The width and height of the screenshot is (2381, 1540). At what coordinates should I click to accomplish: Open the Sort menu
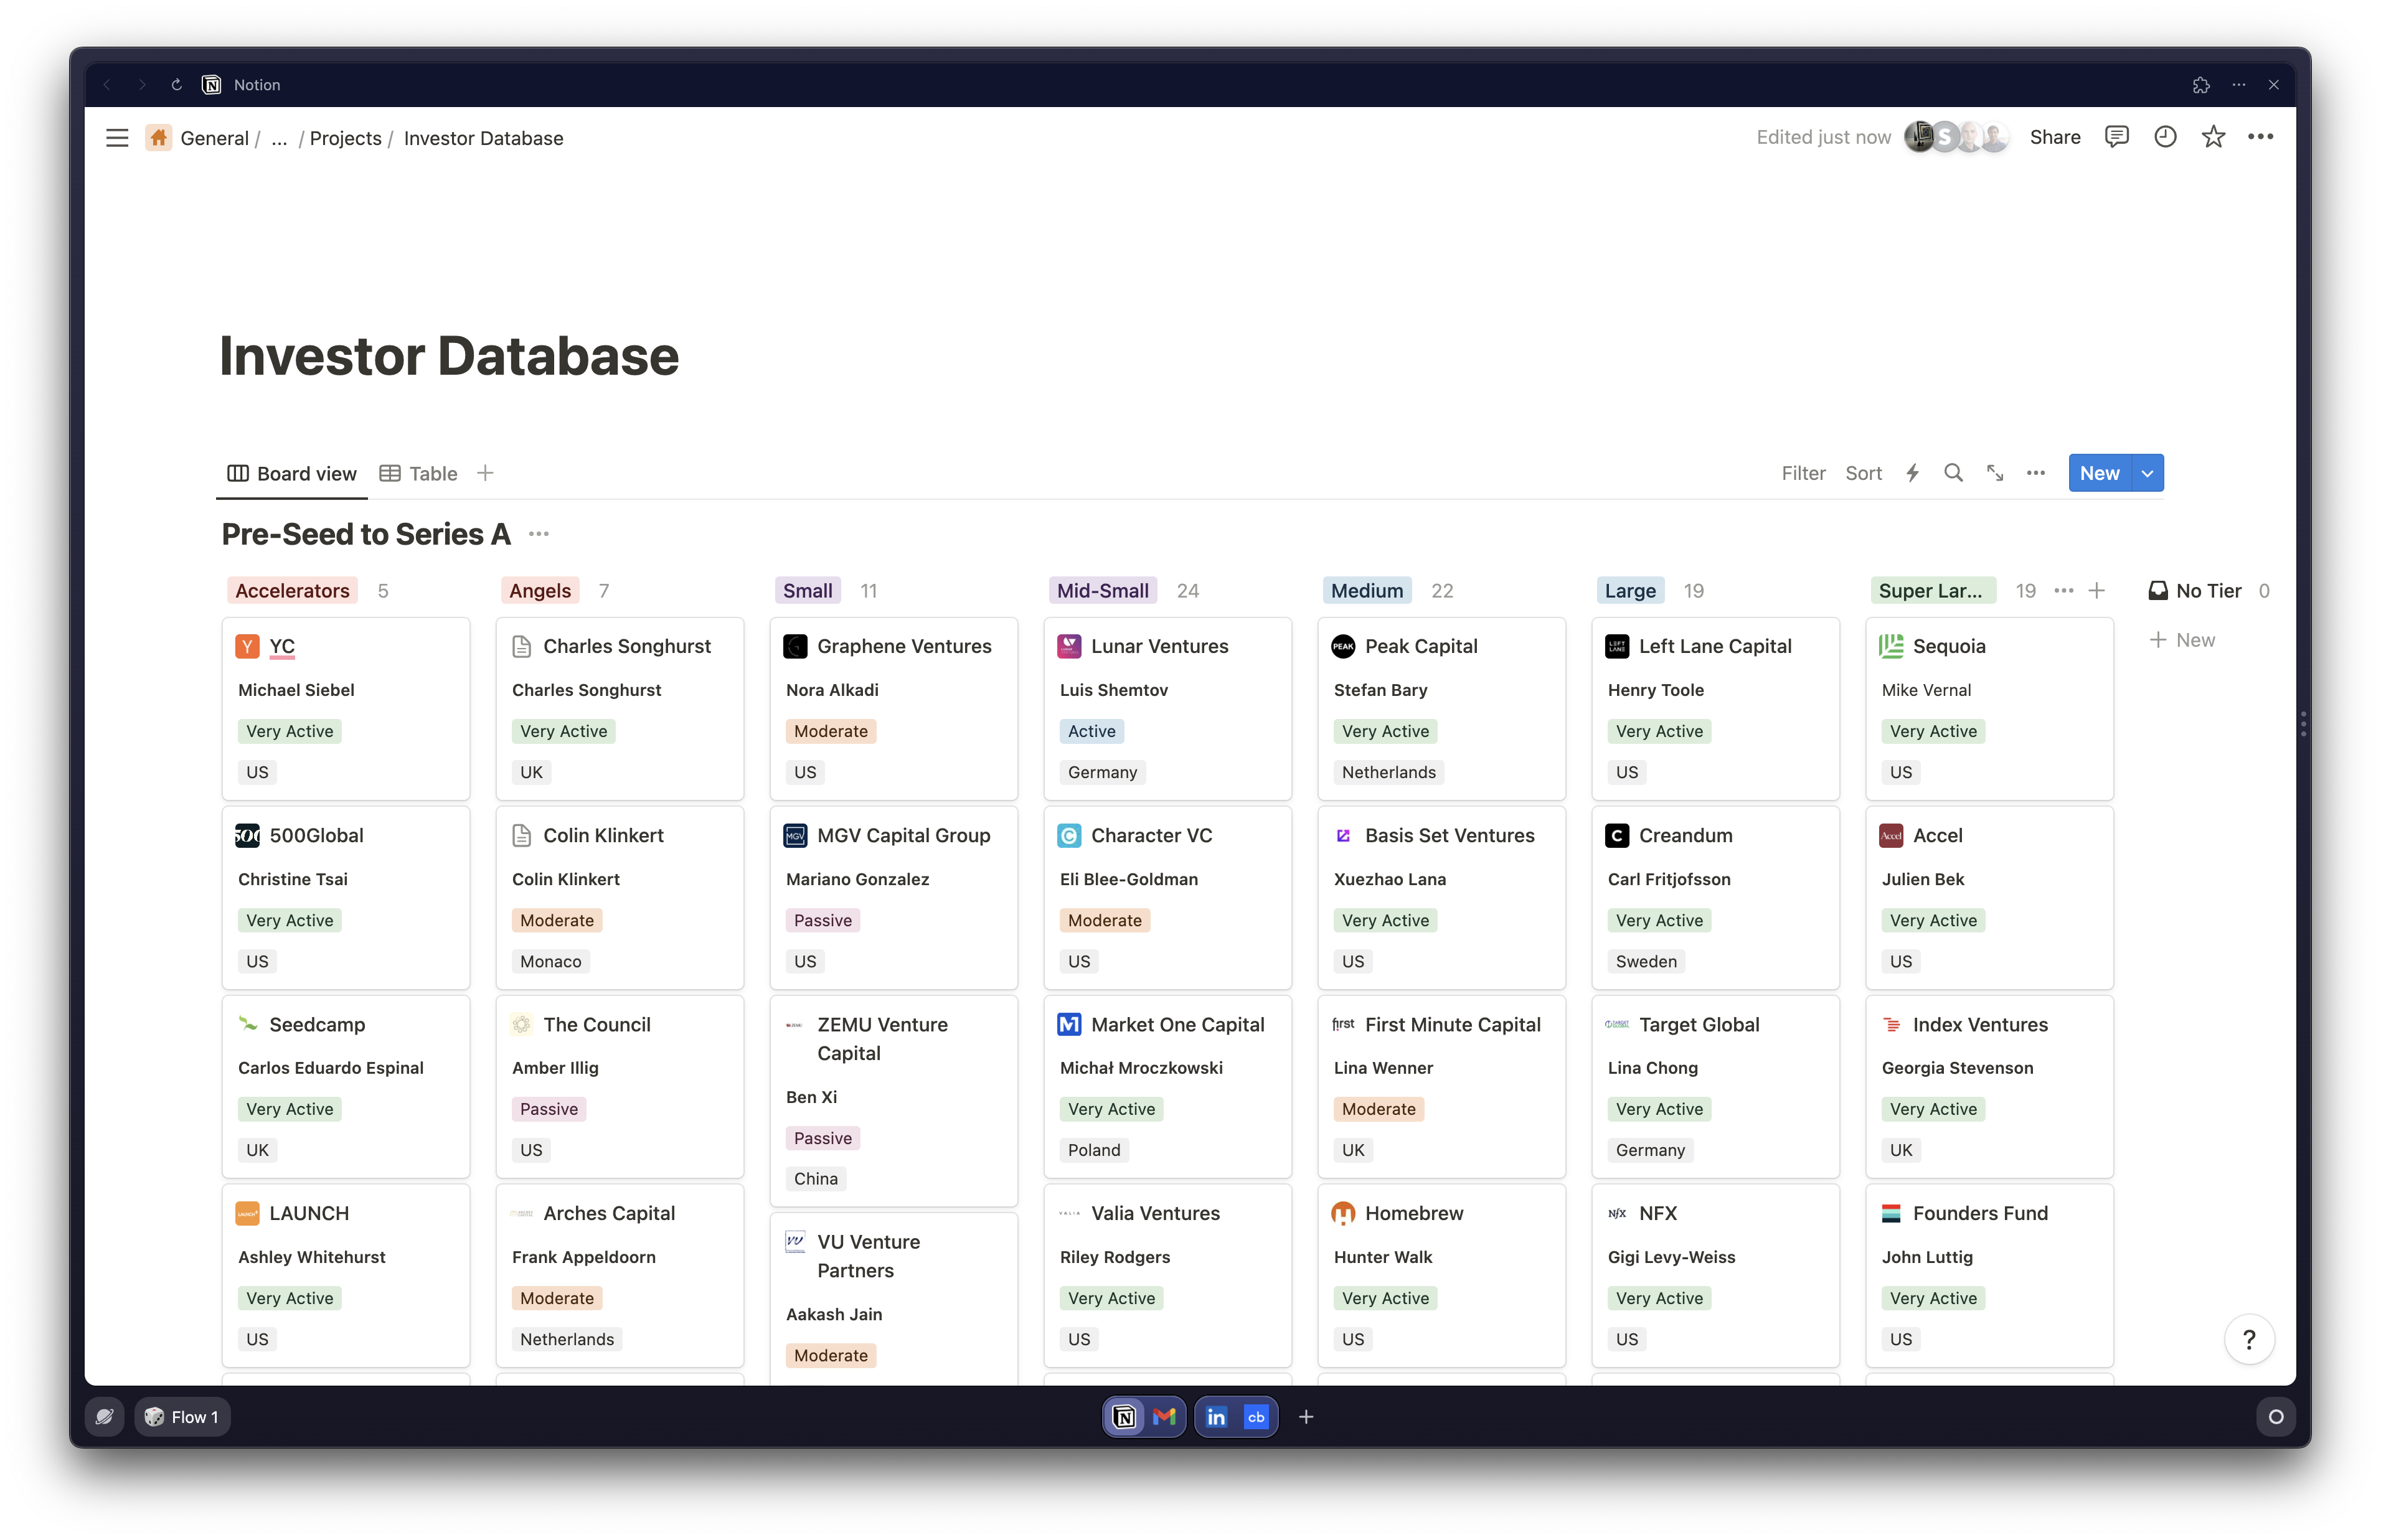coord(1863,473)
